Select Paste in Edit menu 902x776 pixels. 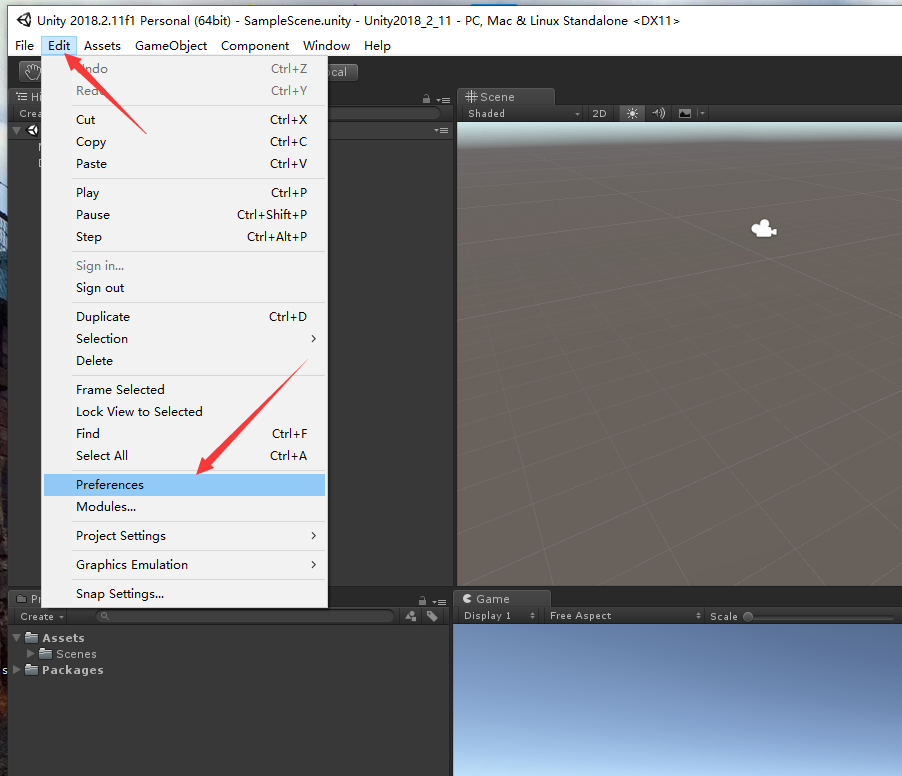tap(185, 163)
